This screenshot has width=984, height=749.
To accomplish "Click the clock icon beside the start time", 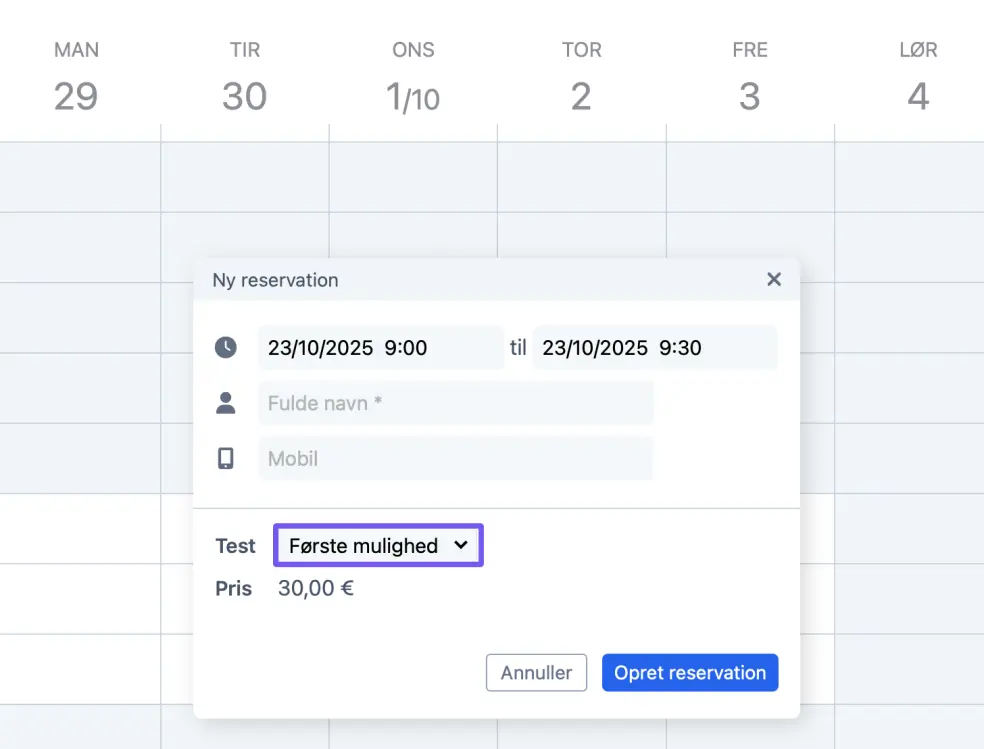I will pos(226,348).
